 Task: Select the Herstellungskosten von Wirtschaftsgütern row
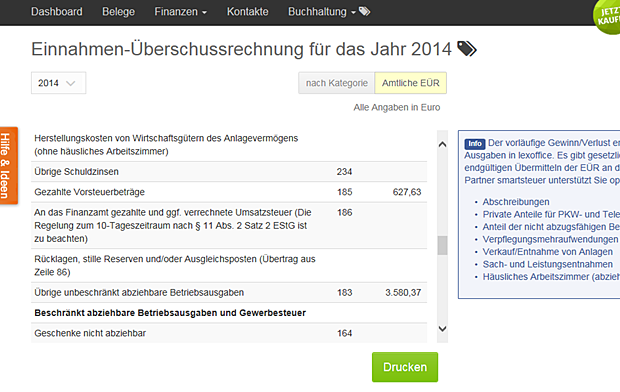[229, 145]
